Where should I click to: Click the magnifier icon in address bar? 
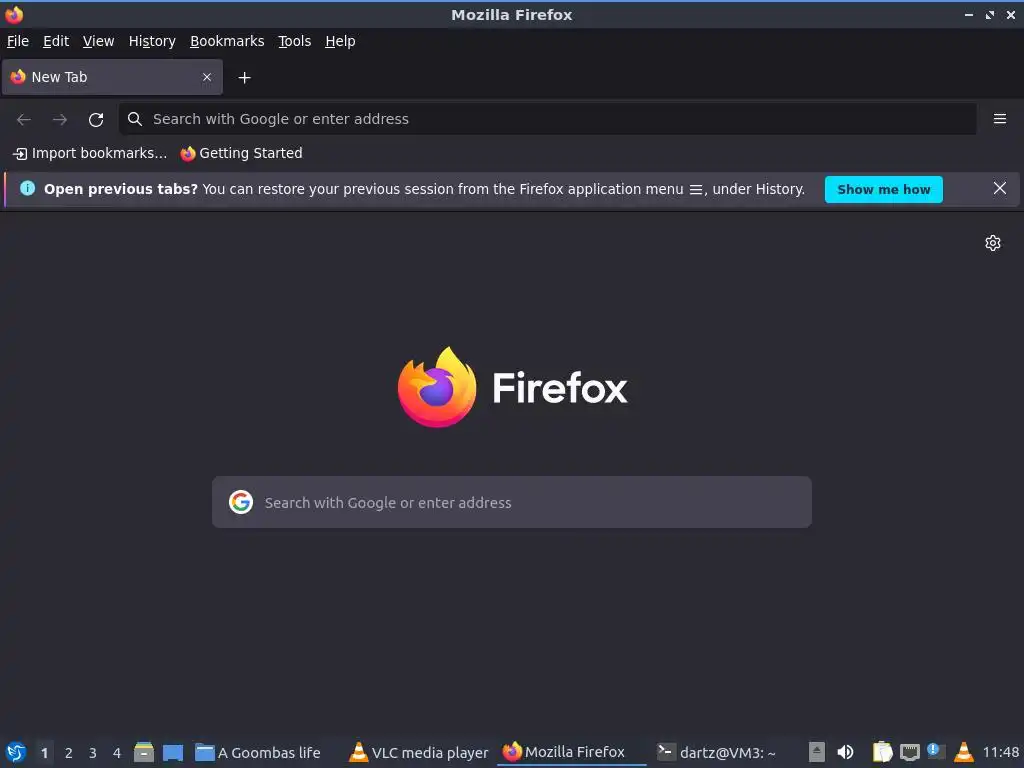coord(135,119)
